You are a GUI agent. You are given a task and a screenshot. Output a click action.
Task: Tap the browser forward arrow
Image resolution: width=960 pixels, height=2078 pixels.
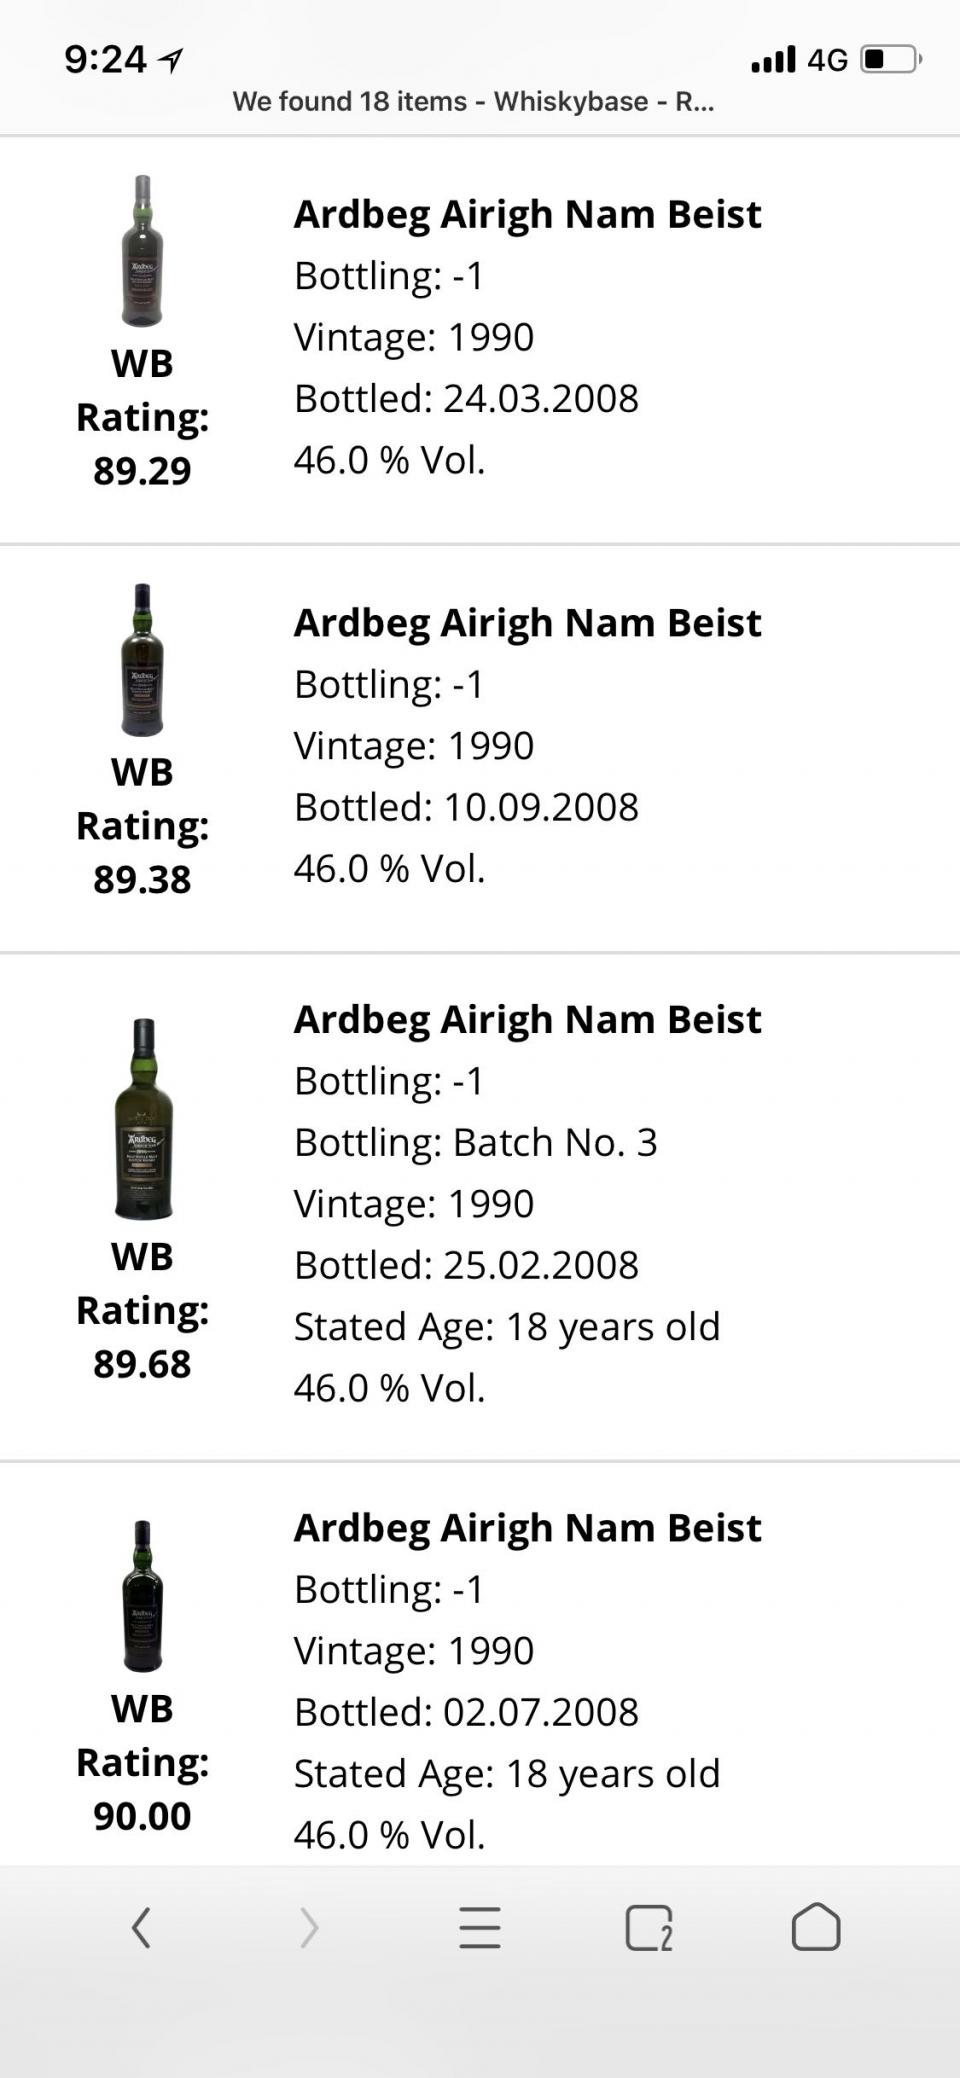tap(309, 1927)
